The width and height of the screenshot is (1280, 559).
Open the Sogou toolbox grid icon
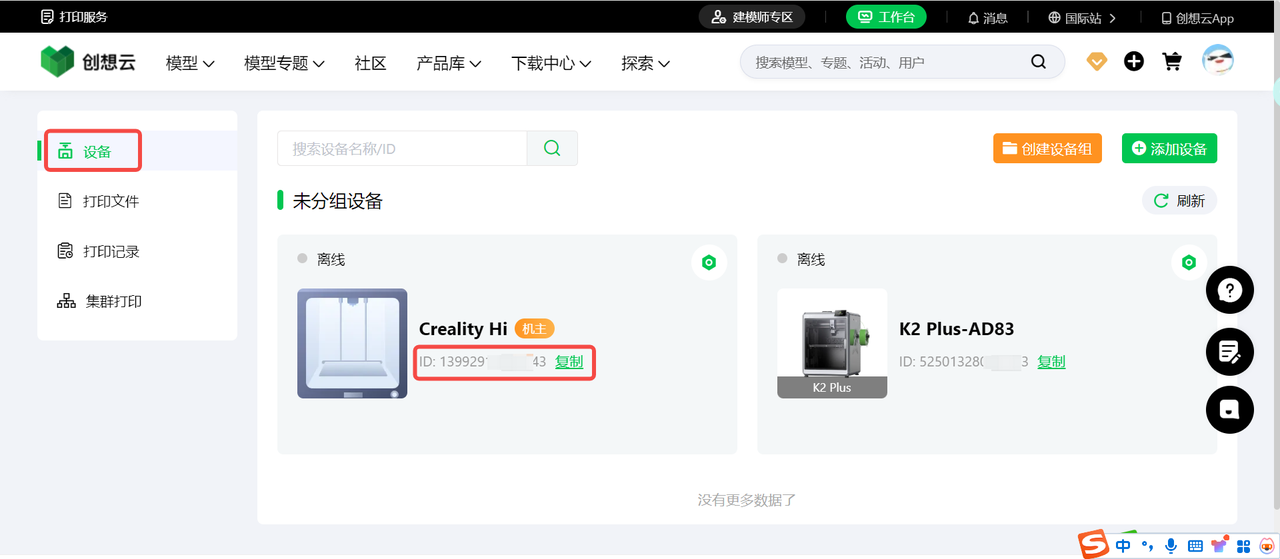point(1243,546)
